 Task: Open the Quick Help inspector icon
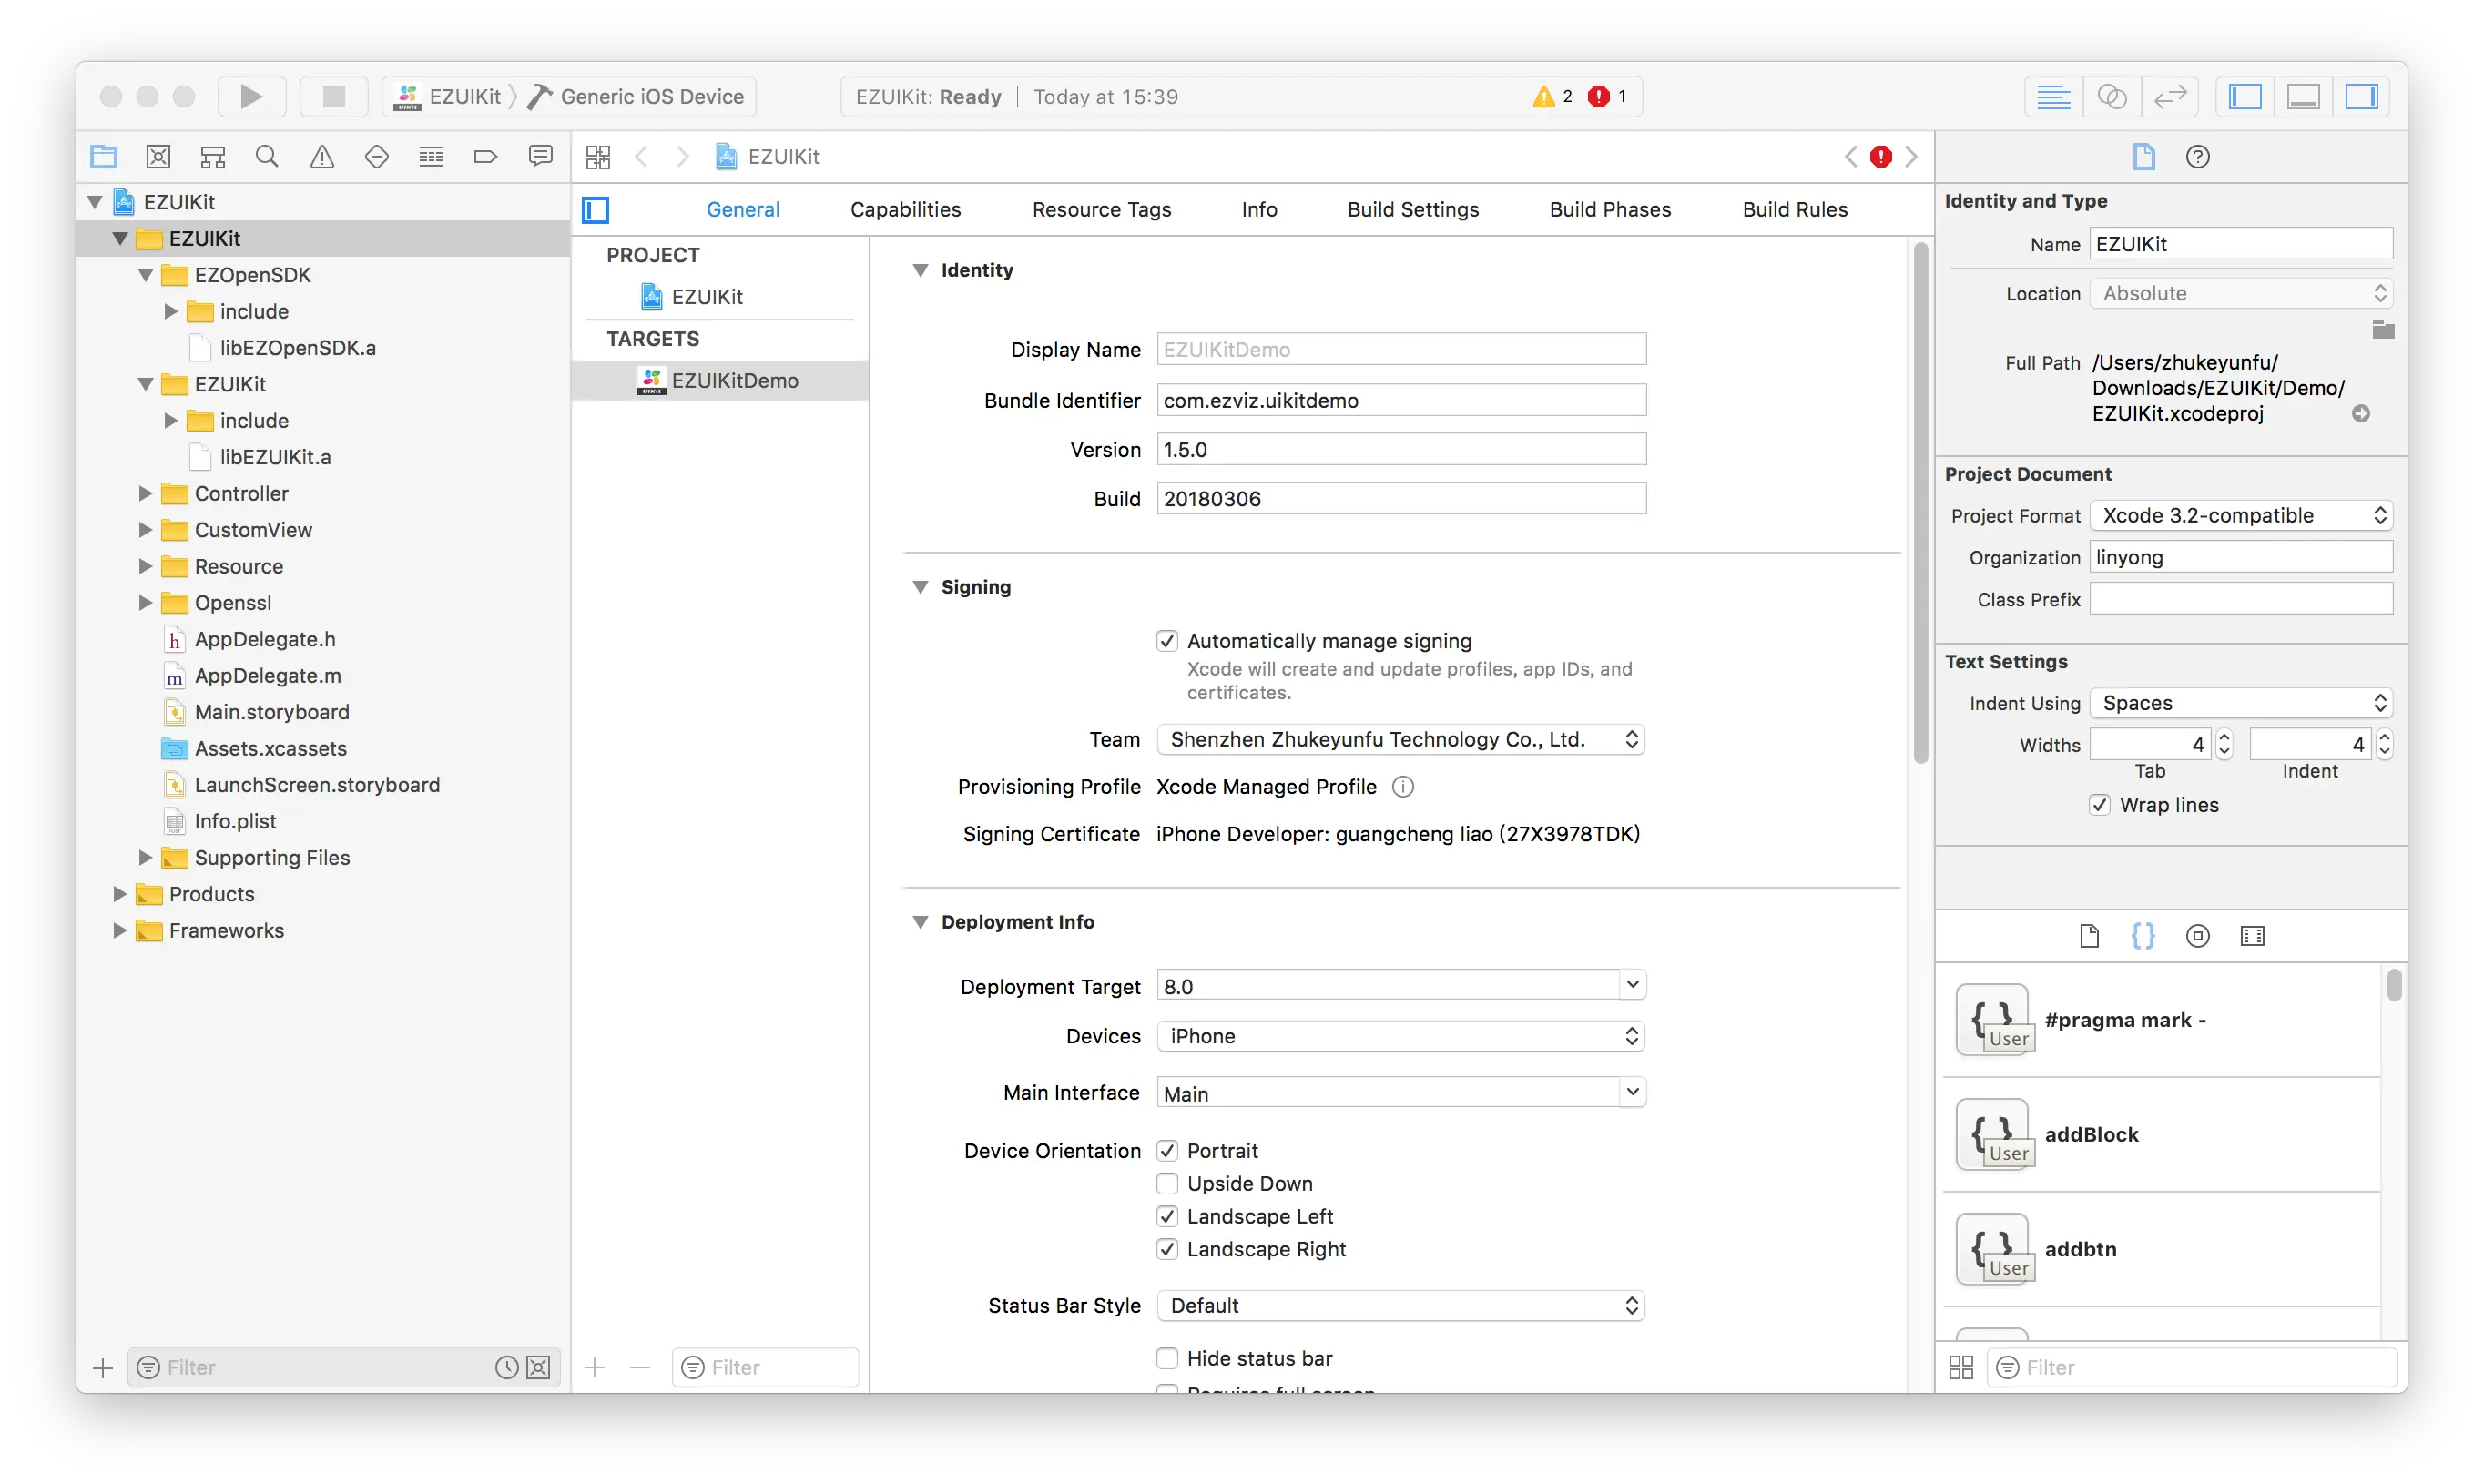pyautogui.click(x=2197, y=157)
